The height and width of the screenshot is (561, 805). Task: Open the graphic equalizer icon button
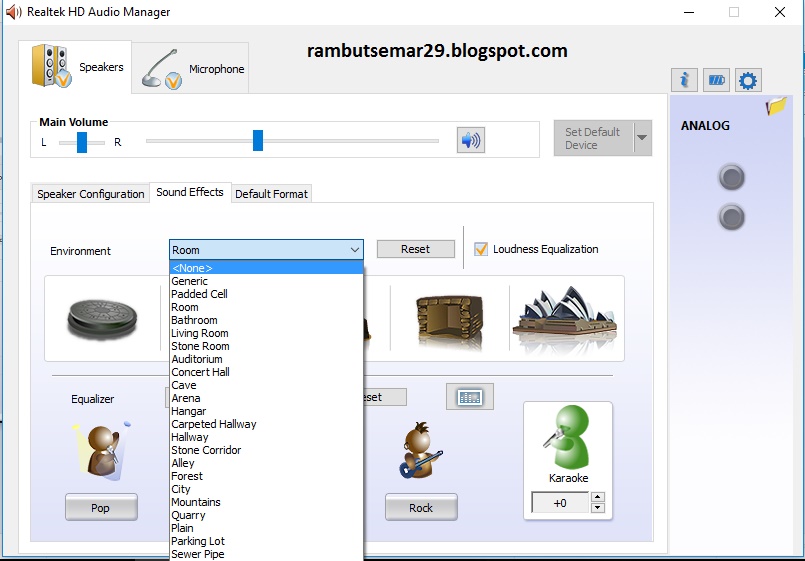click(x=470, y=397)
